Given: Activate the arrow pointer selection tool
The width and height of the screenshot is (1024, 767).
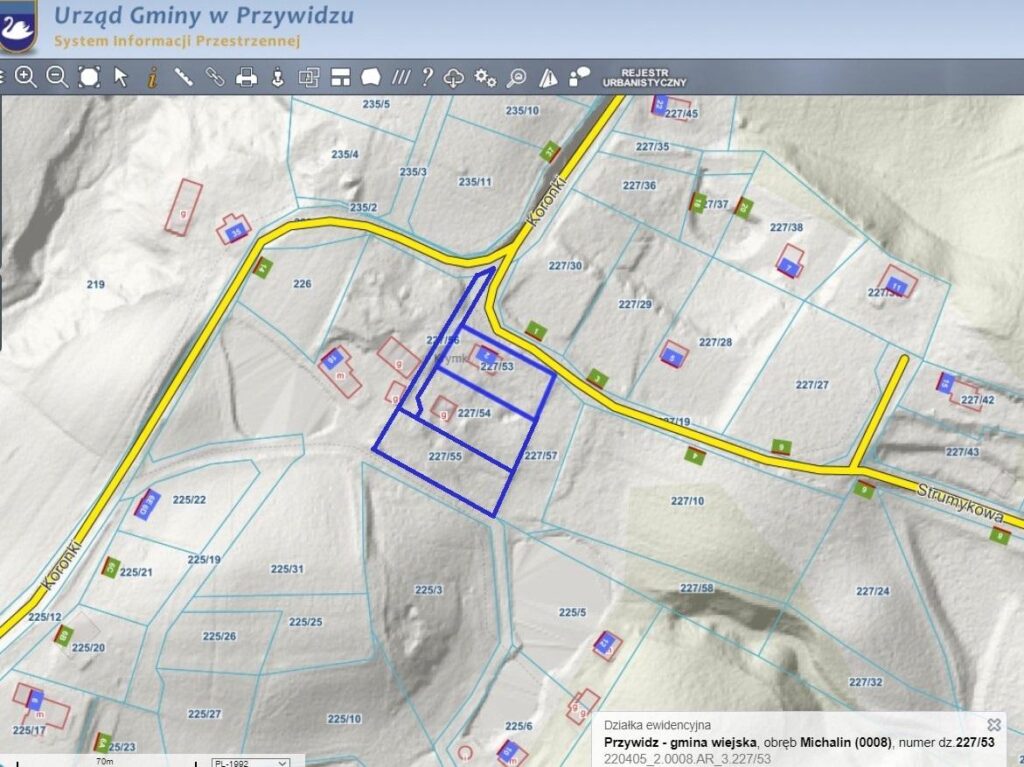Looking at the screenshot, I should (121, 77).
